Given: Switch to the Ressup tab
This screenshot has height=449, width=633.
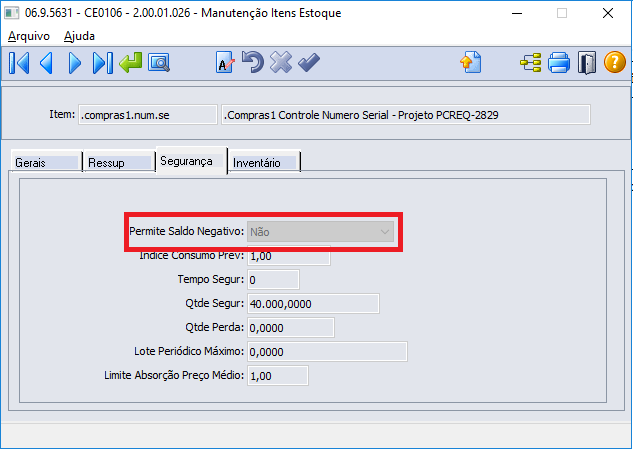Looking at the screenshot, I should 119,162.
